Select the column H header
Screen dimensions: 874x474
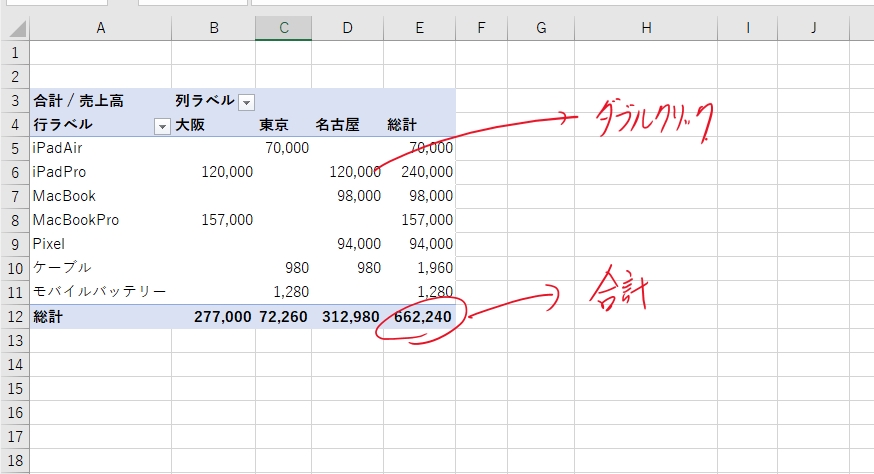(x=646, y=28)
